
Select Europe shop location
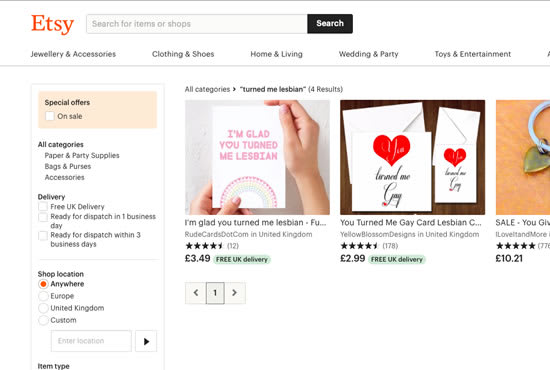[43, 296]
